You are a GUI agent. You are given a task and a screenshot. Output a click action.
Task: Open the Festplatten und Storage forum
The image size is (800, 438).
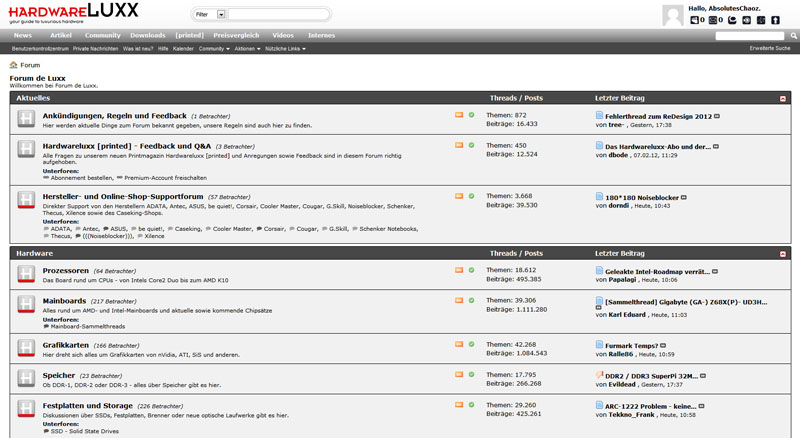(x=88, y=406)
